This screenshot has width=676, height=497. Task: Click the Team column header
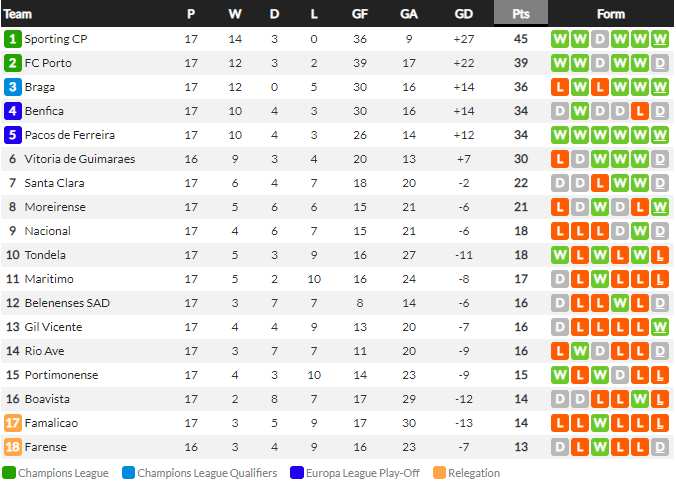(18, 14)
